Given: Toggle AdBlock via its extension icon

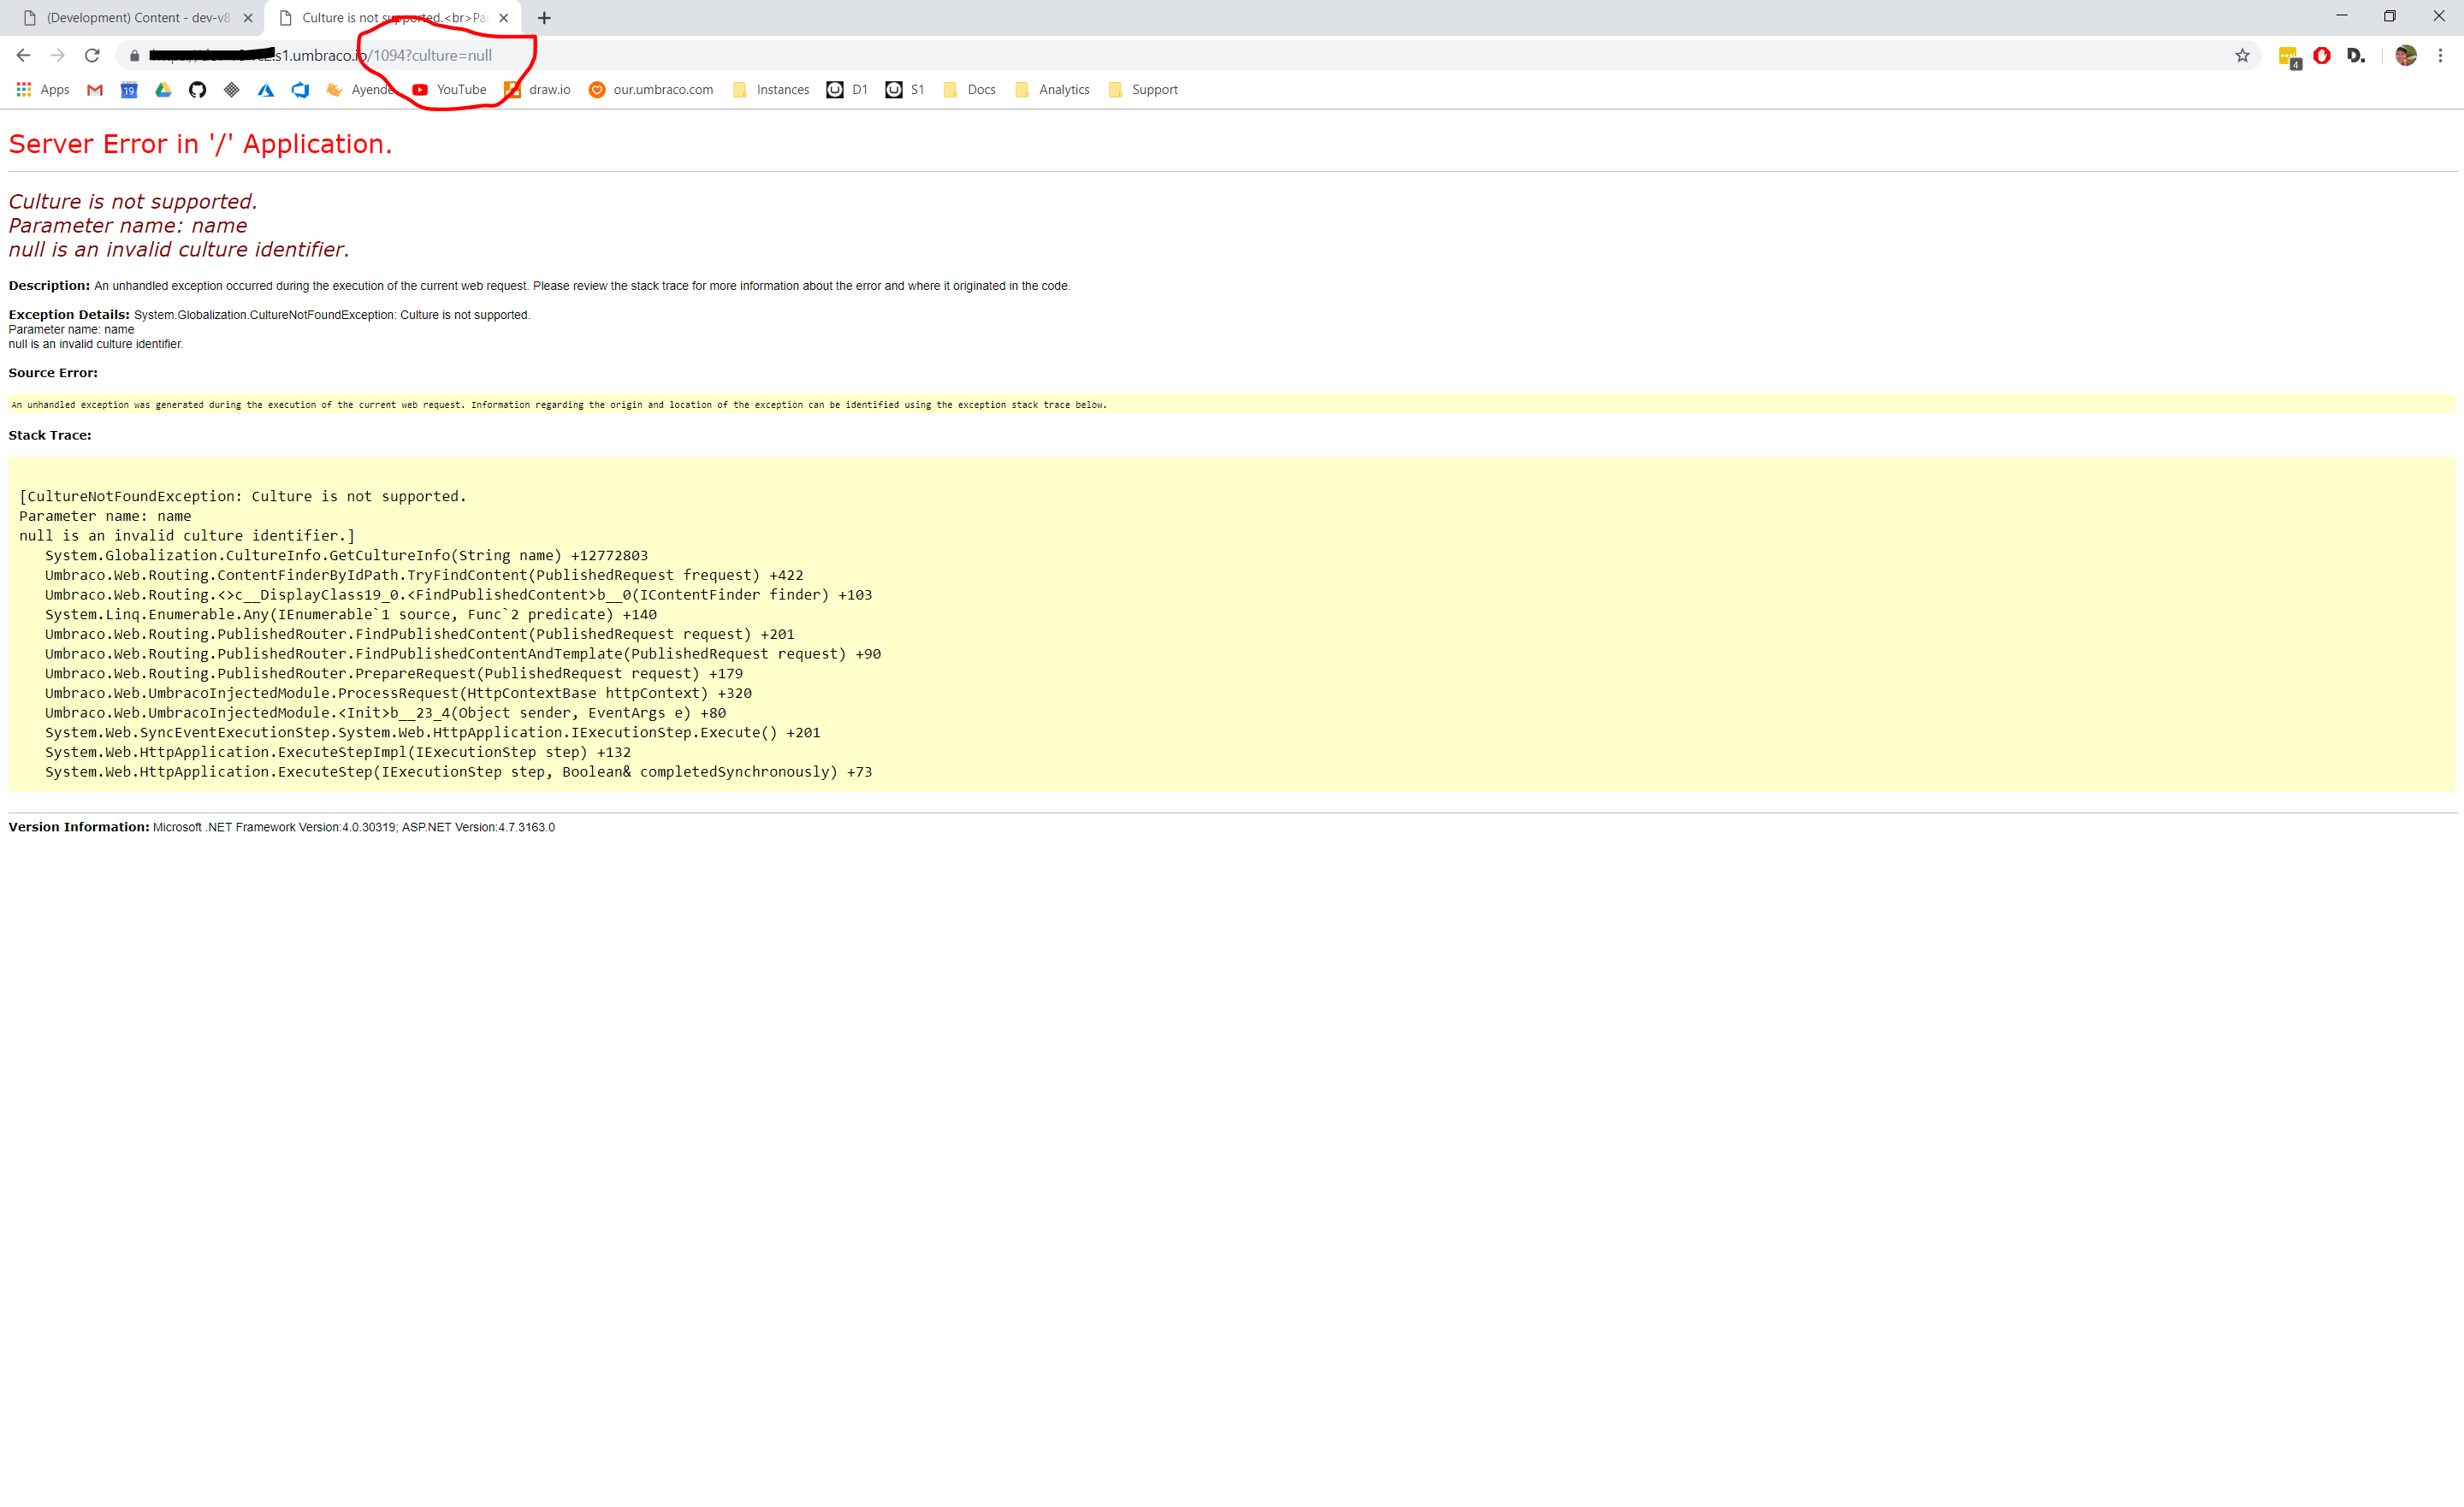Looking at the screenshot, I should pos(2322,56).
